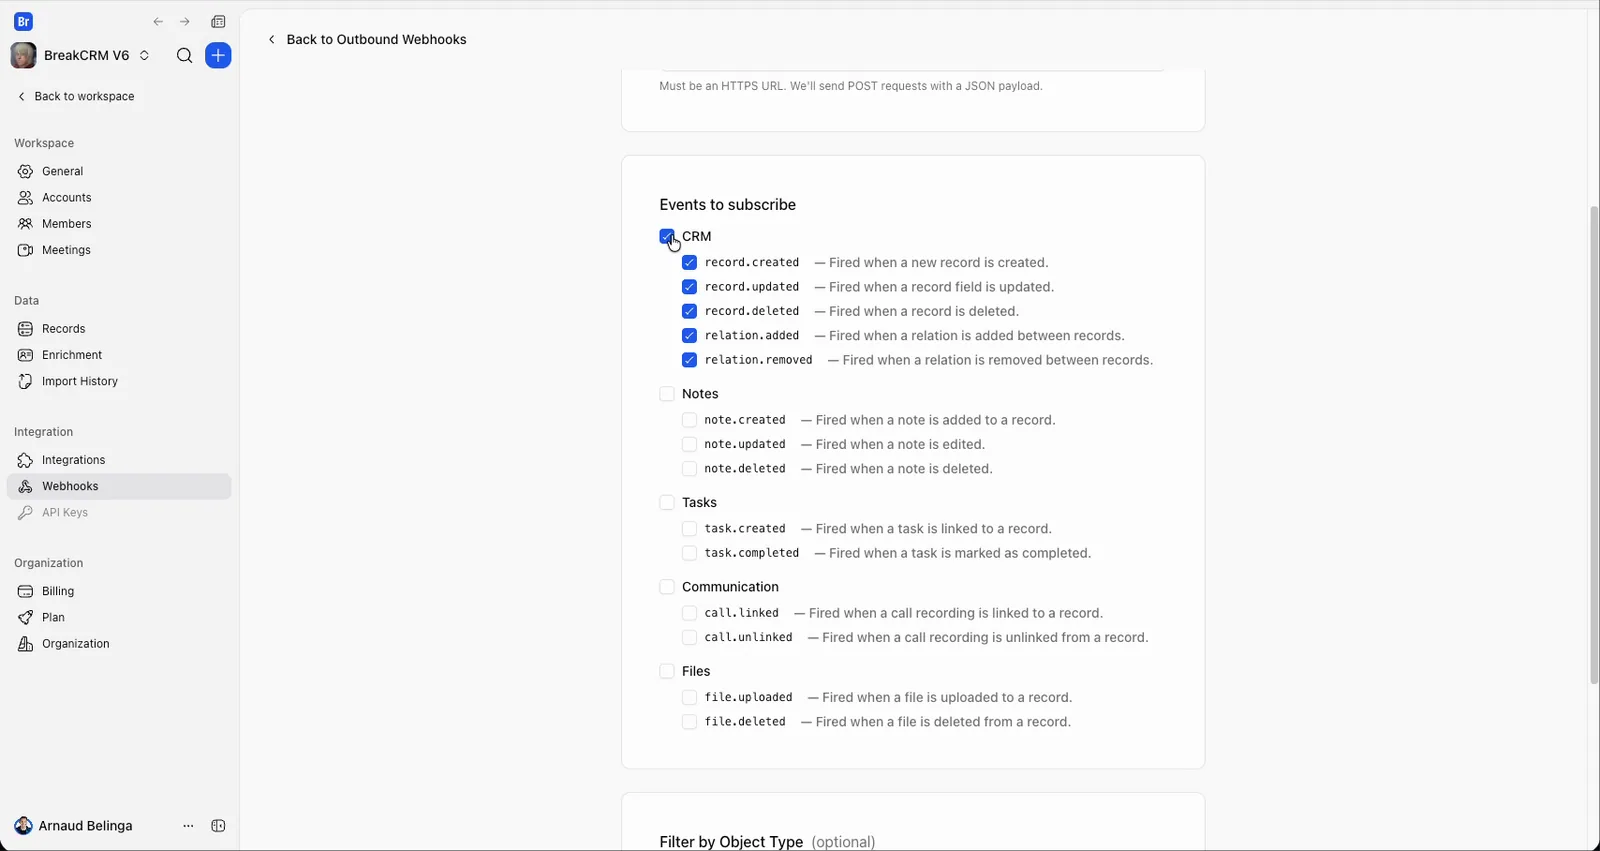This screenshot has height=851, width=1600.
Task: Go to Meetings settings
Action: pos(119,250)
